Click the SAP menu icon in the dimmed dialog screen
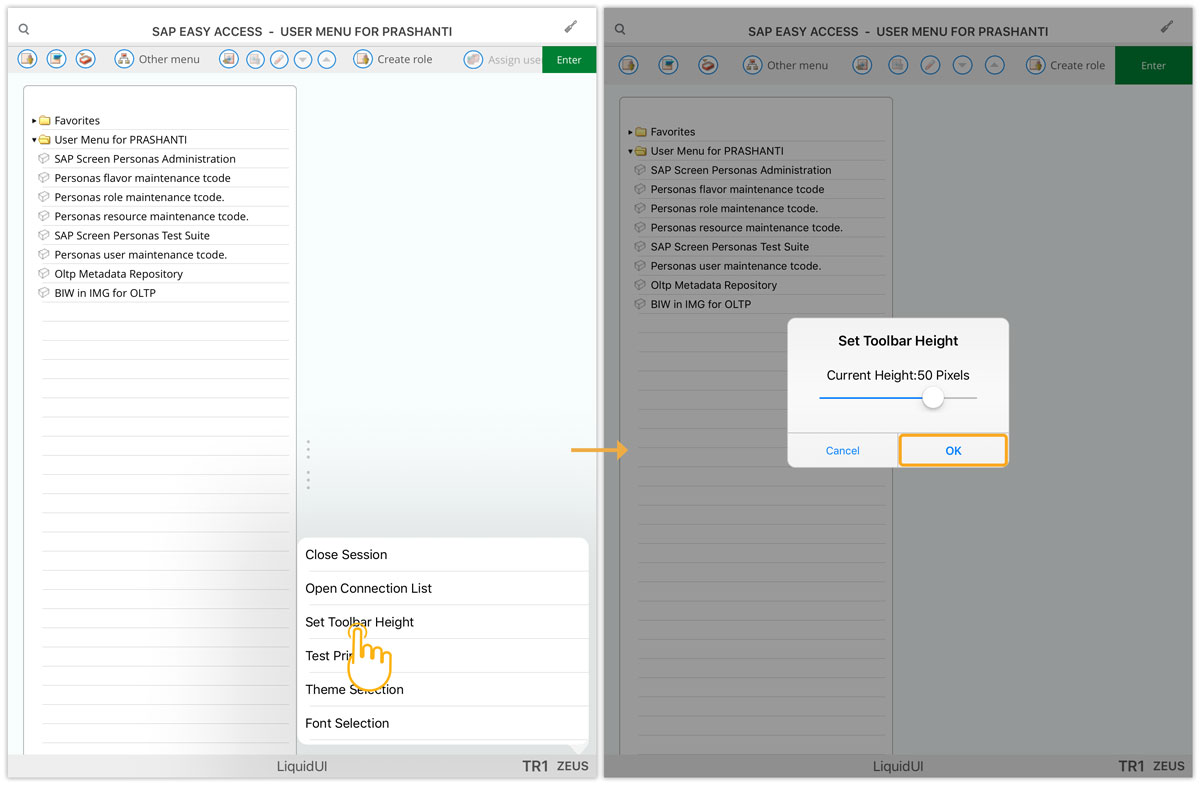The width and height of the screenshot is (1200, 785). [x=669, y=66]
